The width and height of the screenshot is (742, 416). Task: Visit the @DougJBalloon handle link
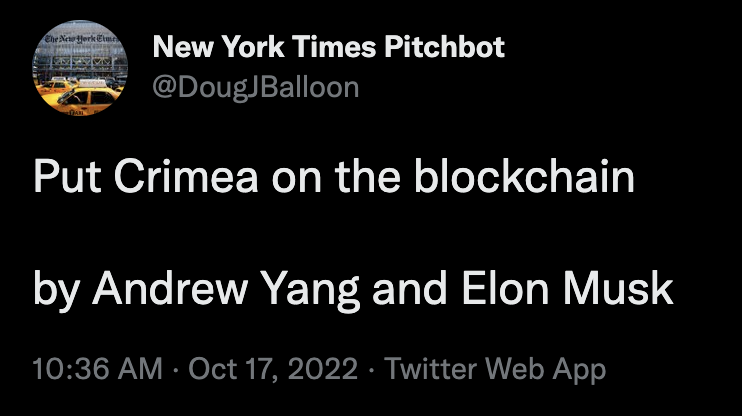pyautogui.click(x=255, y=87)
